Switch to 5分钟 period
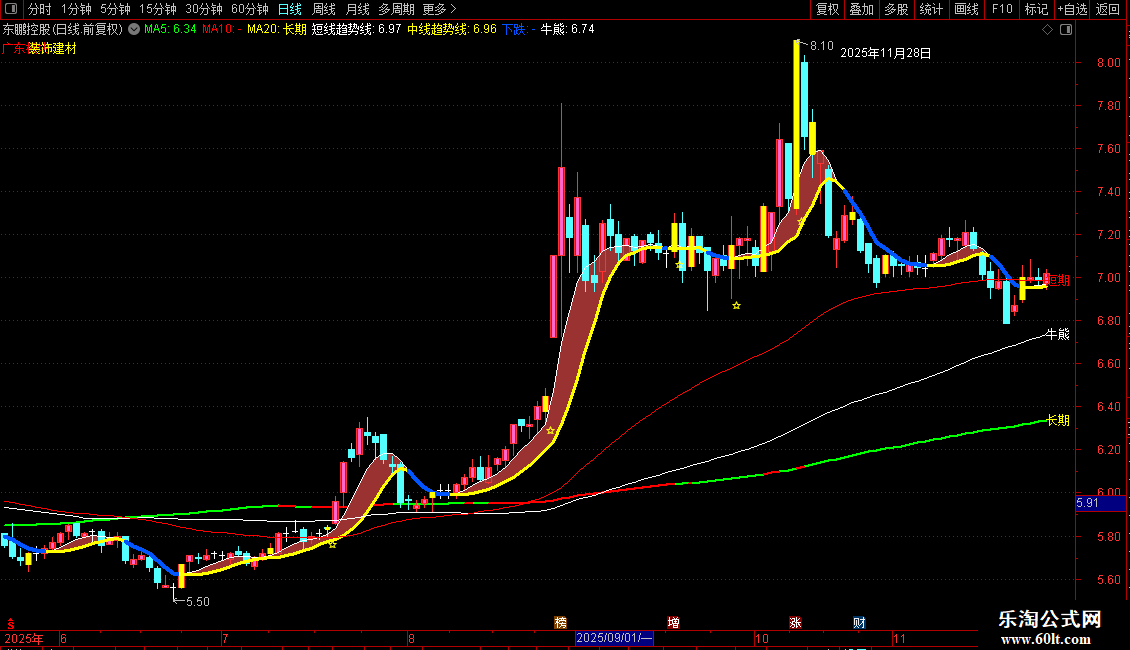The height and width of the screenshot is (650, 1130). (x=115, y=9)
